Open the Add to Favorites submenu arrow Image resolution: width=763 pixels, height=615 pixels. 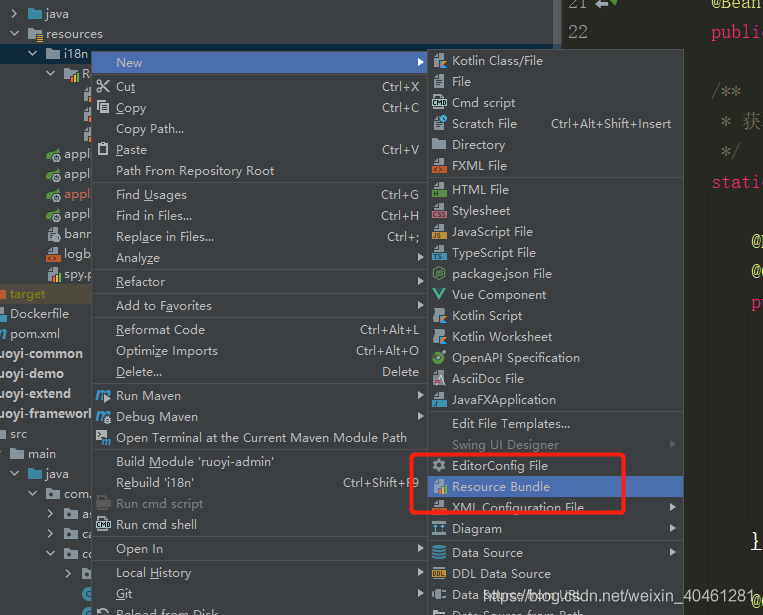420,305
